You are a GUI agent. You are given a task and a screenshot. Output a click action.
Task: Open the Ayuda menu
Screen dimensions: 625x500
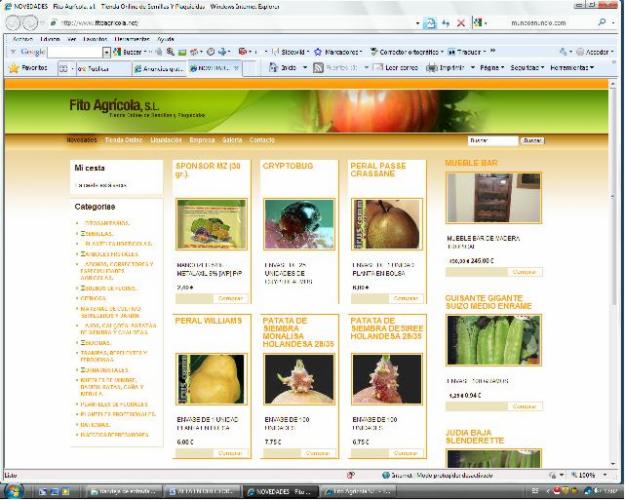coord(165,39)
